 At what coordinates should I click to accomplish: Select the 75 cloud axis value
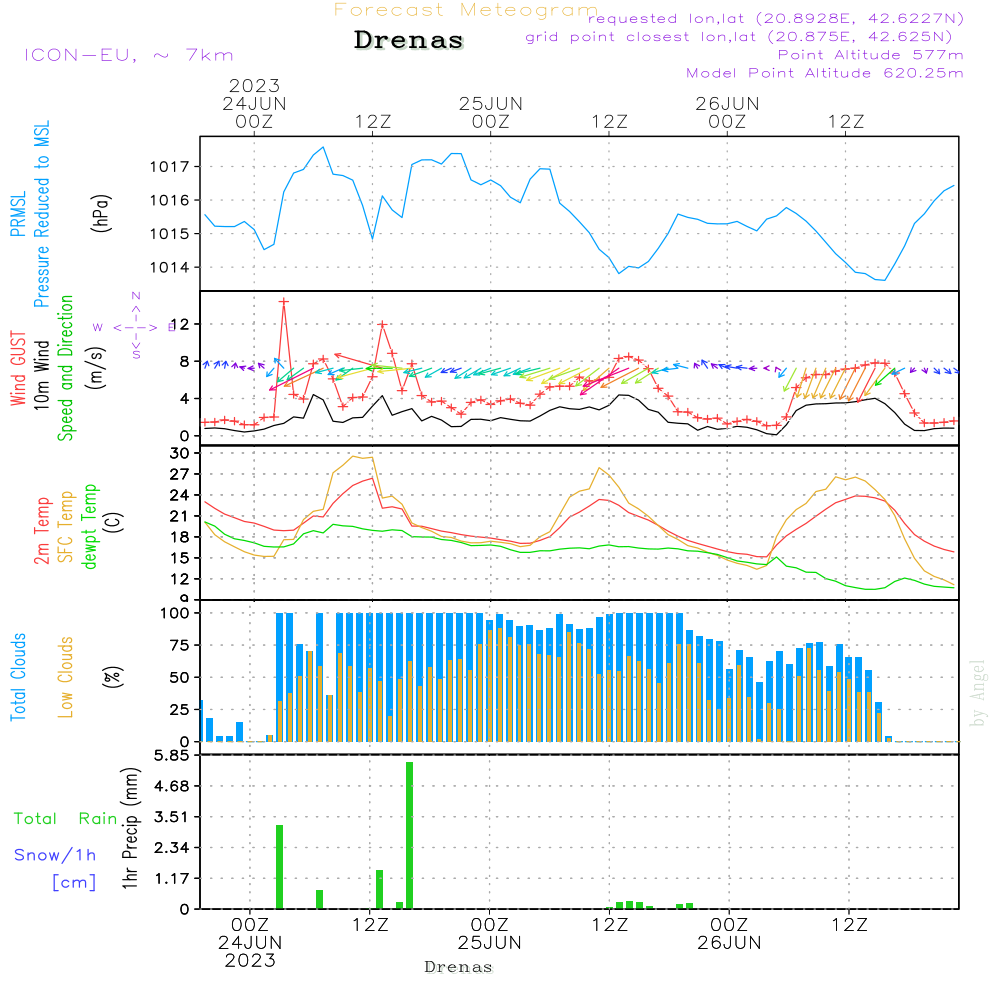click(179, 645)
